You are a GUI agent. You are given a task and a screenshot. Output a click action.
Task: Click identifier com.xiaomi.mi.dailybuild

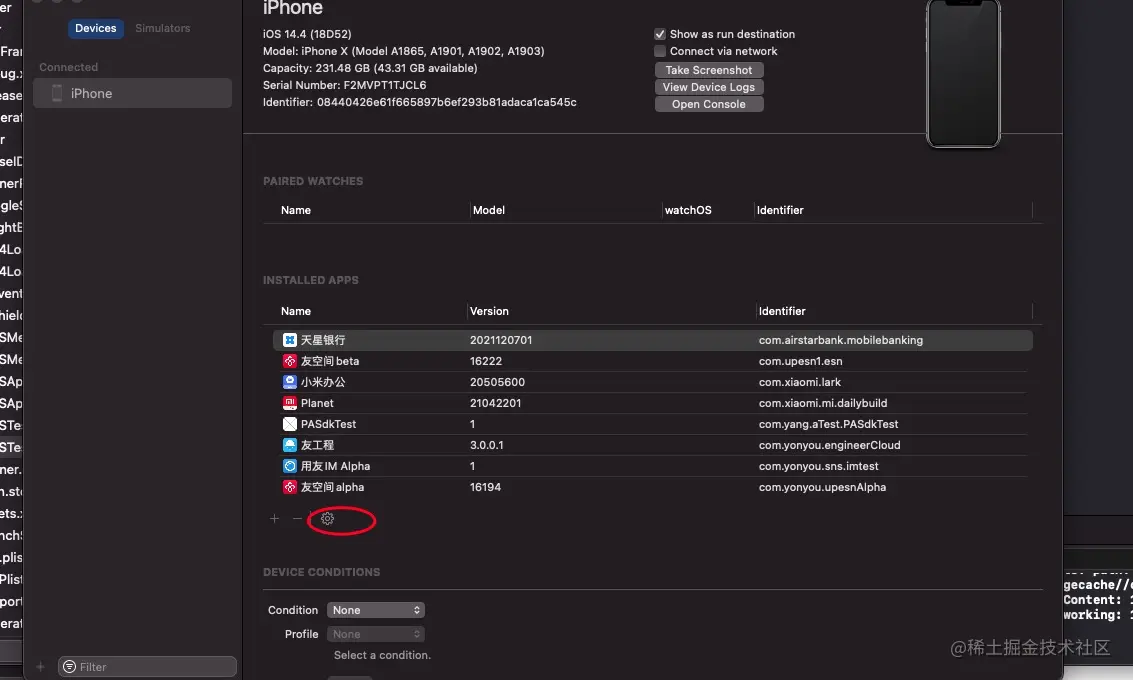click(822, 403)
